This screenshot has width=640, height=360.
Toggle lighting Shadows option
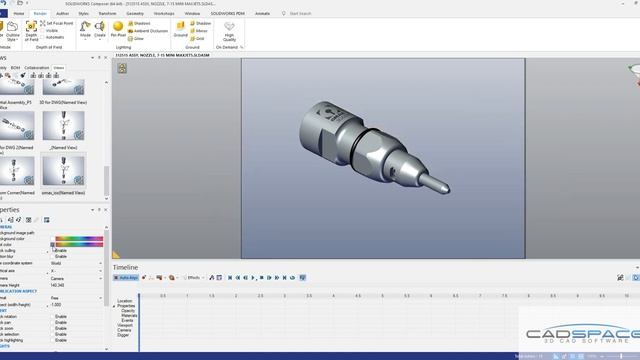click(x=139, y=24)
